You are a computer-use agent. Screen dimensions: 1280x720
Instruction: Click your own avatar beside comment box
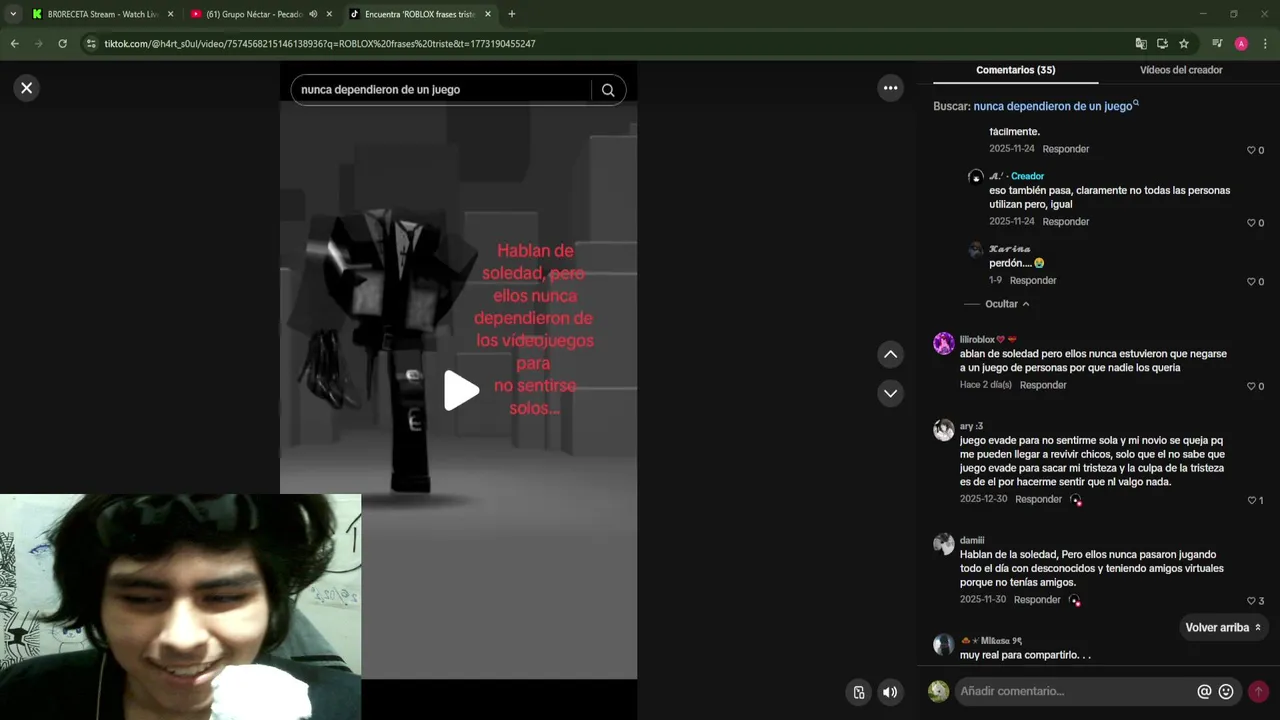point(938,691)
